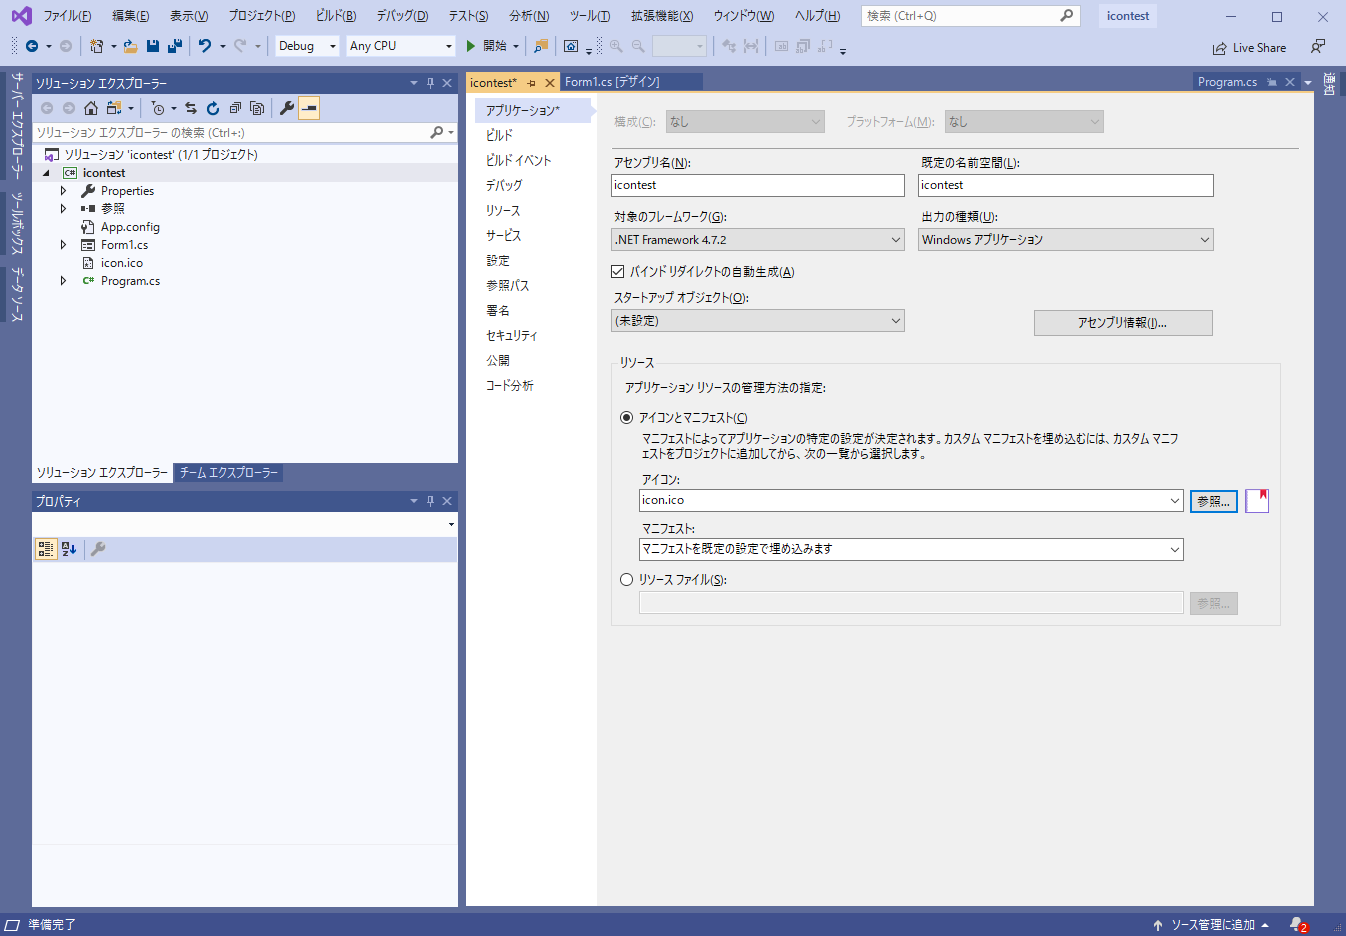Toggle auto-generate binding redirects checkbox
The width and height of the screenshot is (1346, 936).
pos(617,271)
